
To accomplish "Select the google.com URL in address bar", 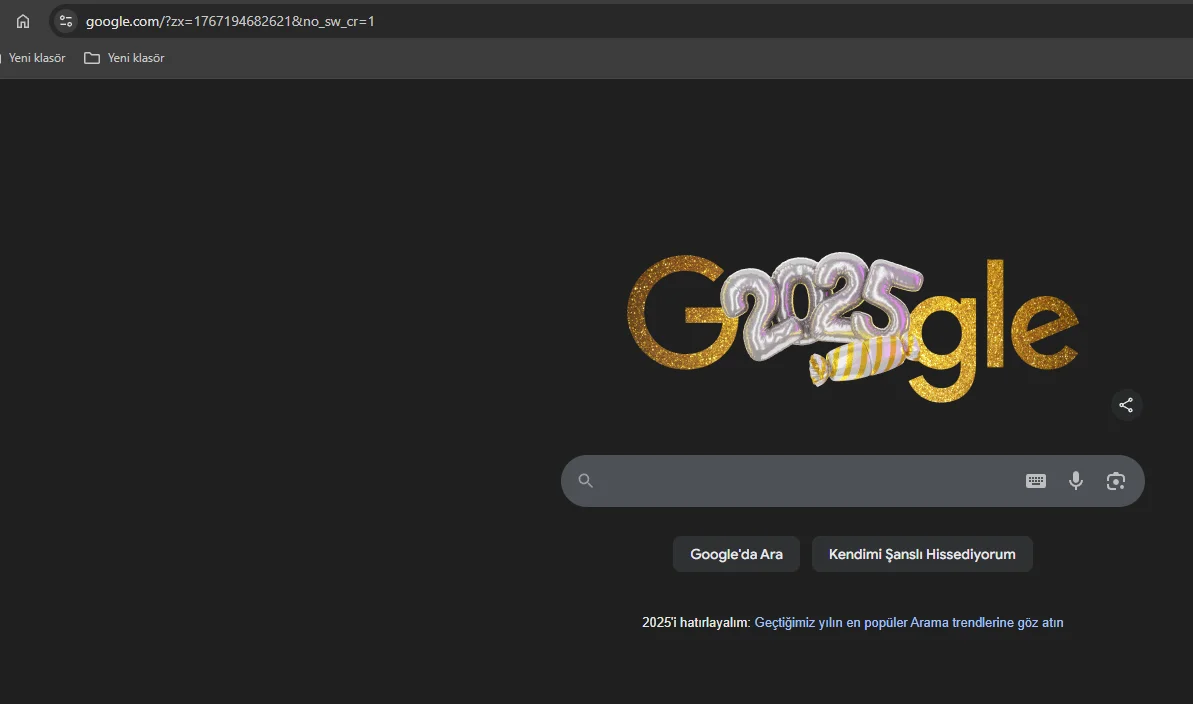I will pyautogui.click(x=230, y=21).
